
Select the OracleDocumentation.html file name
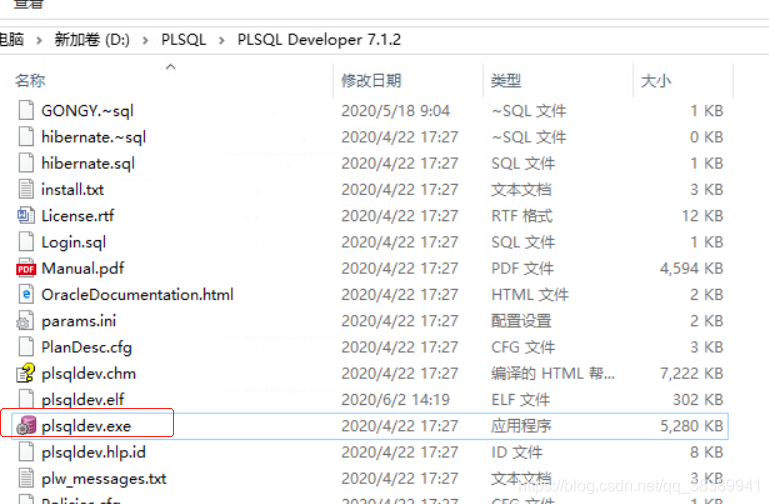point(137,295)
